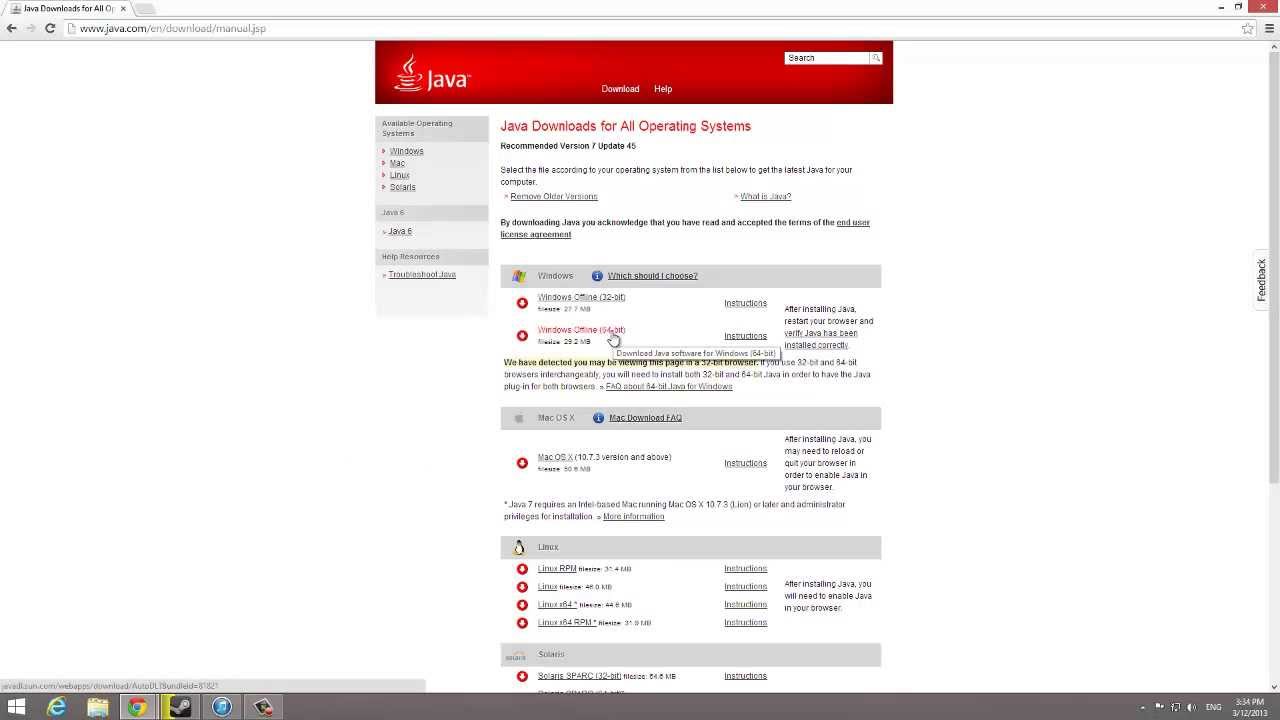Open Instructions for Linux x64 RPM
This screenshot has width=1280, height=720.
pyautogui.click(x=745, y=623)
